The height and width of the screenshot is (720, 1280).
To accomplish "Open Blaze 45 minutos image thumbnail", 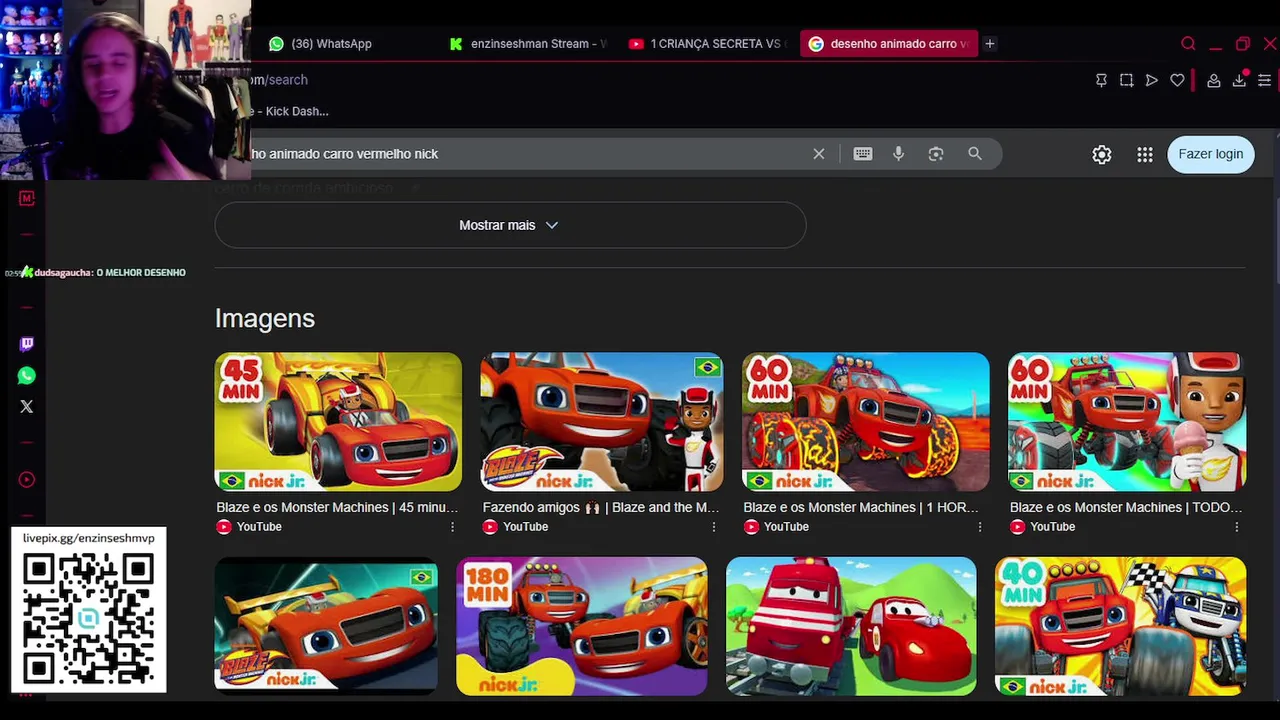I will (x=338, y=421).
